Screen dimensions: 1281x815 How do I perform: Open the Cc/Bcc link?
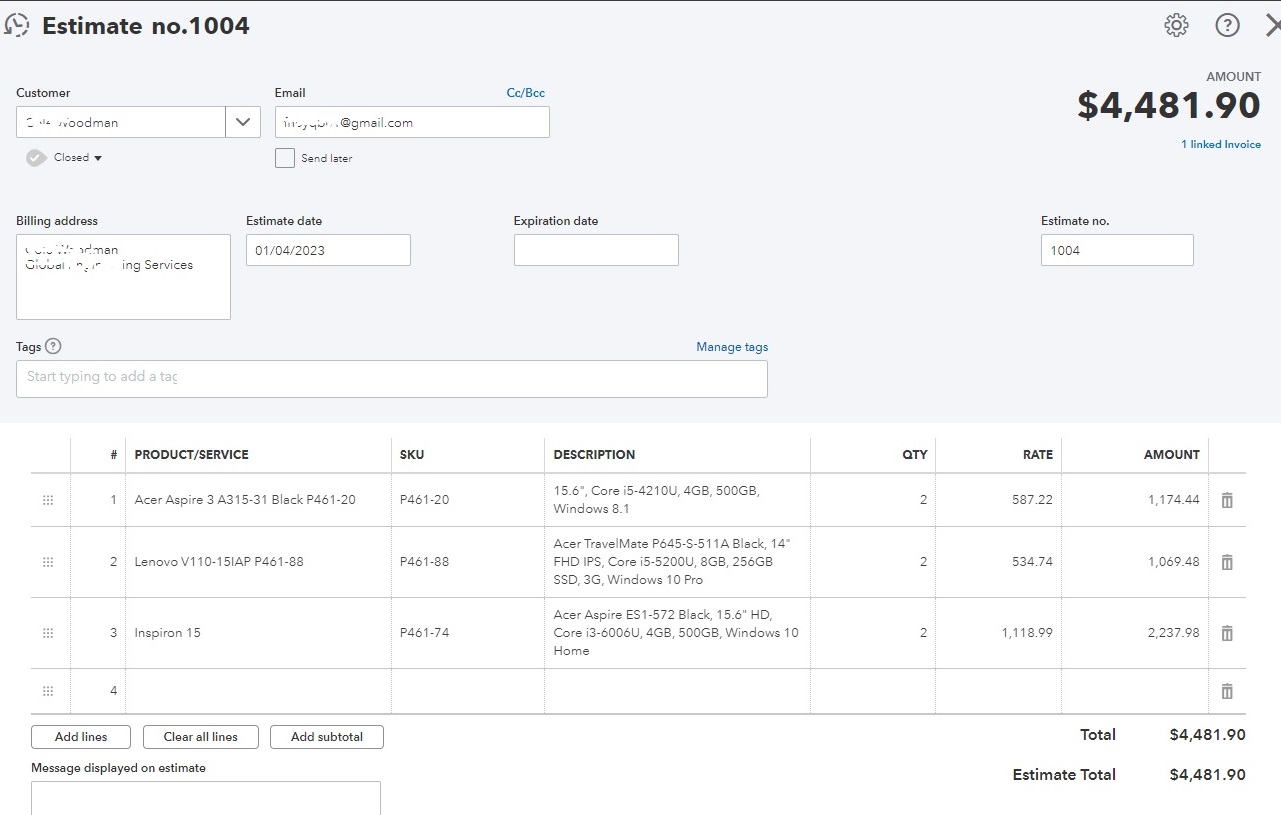coord(526,93)
